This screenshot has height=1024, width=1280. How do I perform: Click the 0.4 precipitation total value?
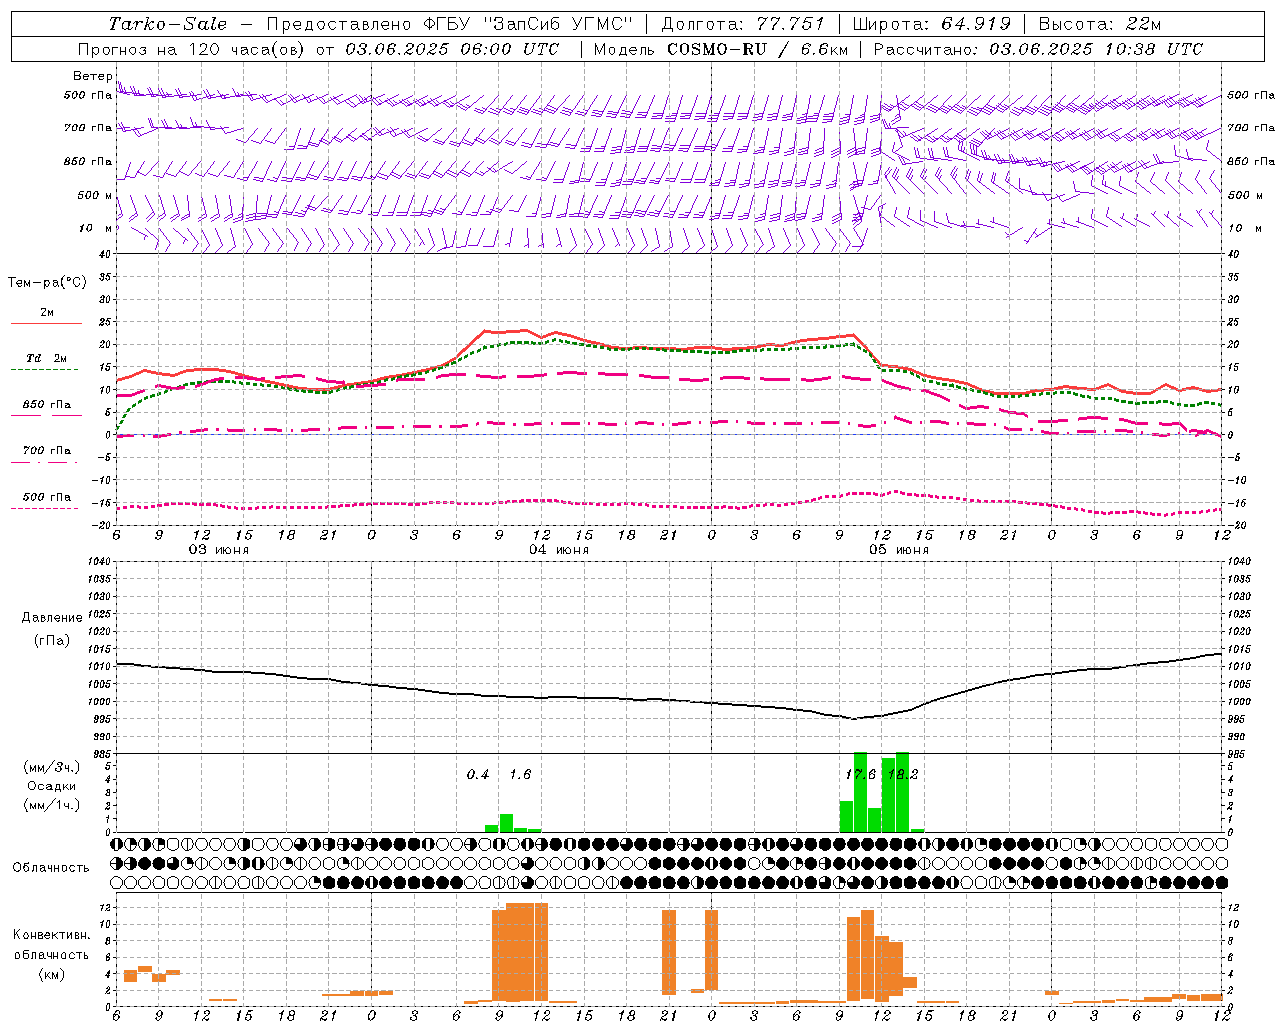pyautogui.click(x=478, y=775)
